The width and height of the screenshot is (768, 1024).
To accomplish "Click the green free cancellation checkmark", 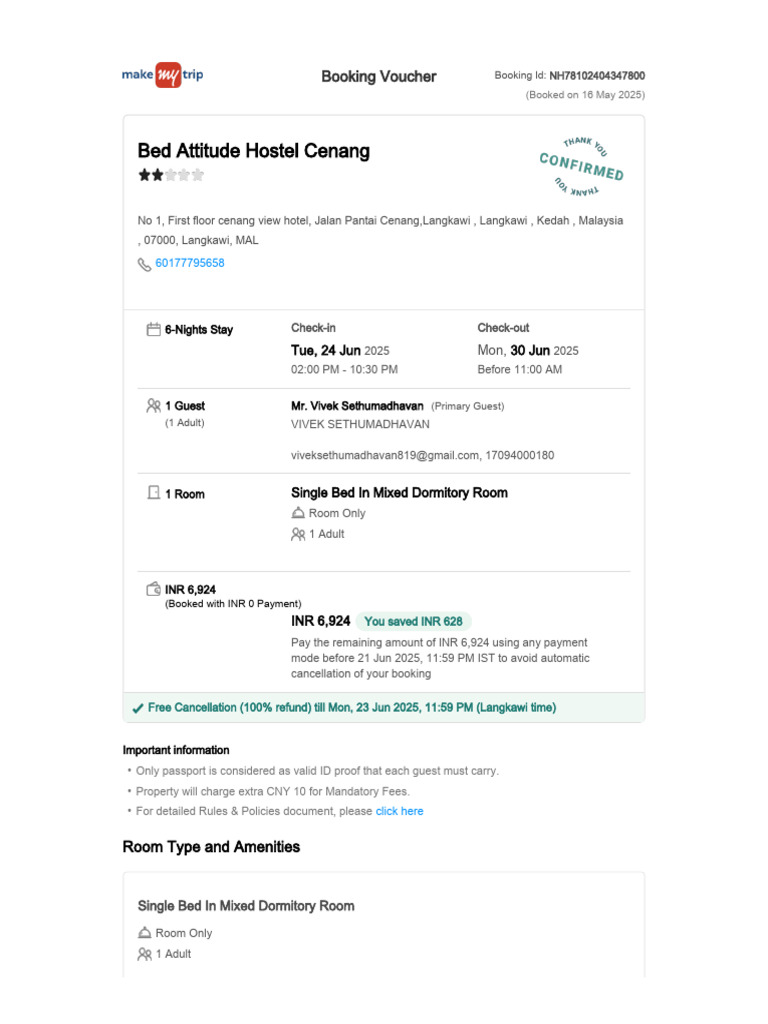I will 138,708.
